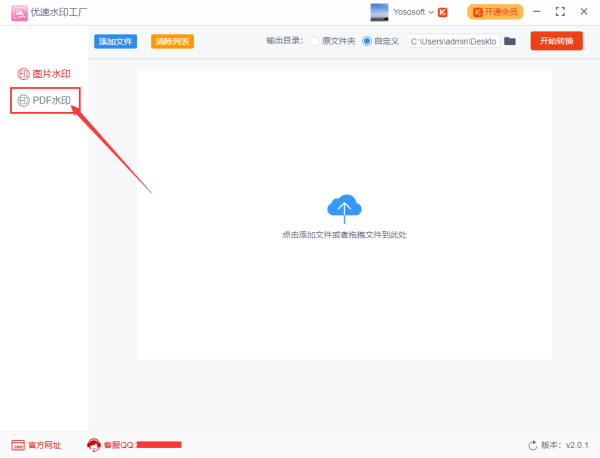The width and height of the screenshot is (600, 458).
Task: Switch to the 图片水印 tab
Action: tap(44, 74)
